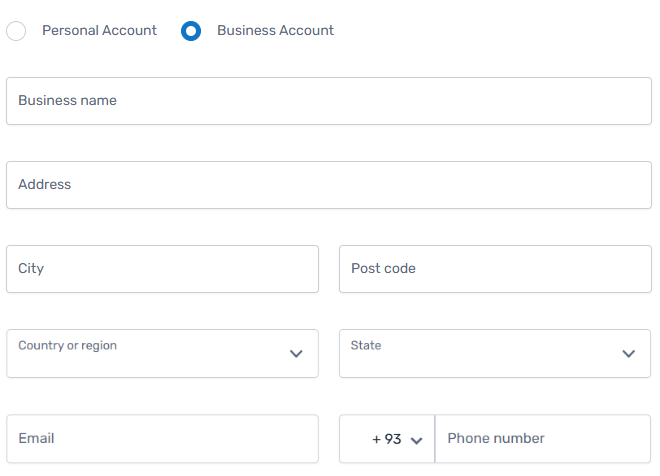Image resolution: width=660 pixels, height=476 pixels.
Task: Open the +93 dial code selector
Action: click(387, 439)
